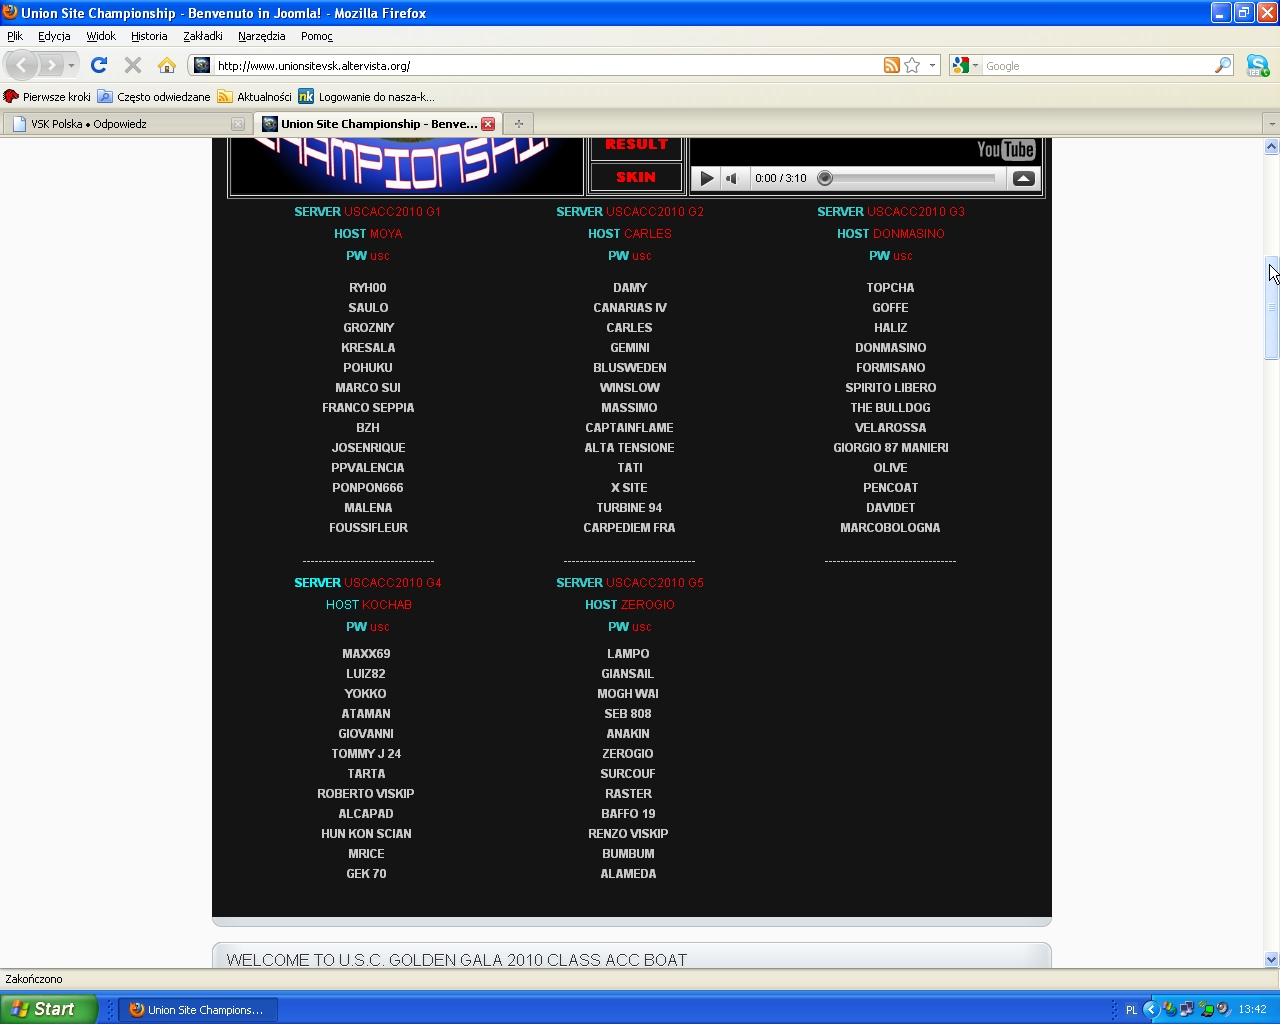Play the YouTube video

pos(706,178)
